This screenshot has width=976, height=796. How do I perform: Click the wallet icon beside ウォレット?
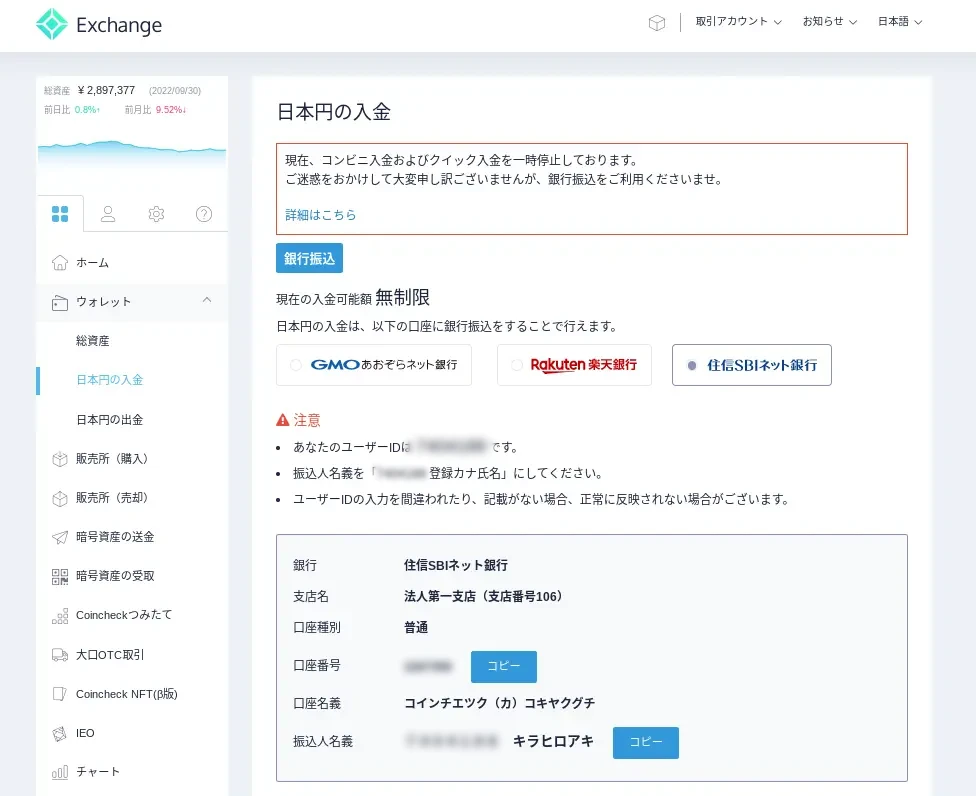(60, 302)
